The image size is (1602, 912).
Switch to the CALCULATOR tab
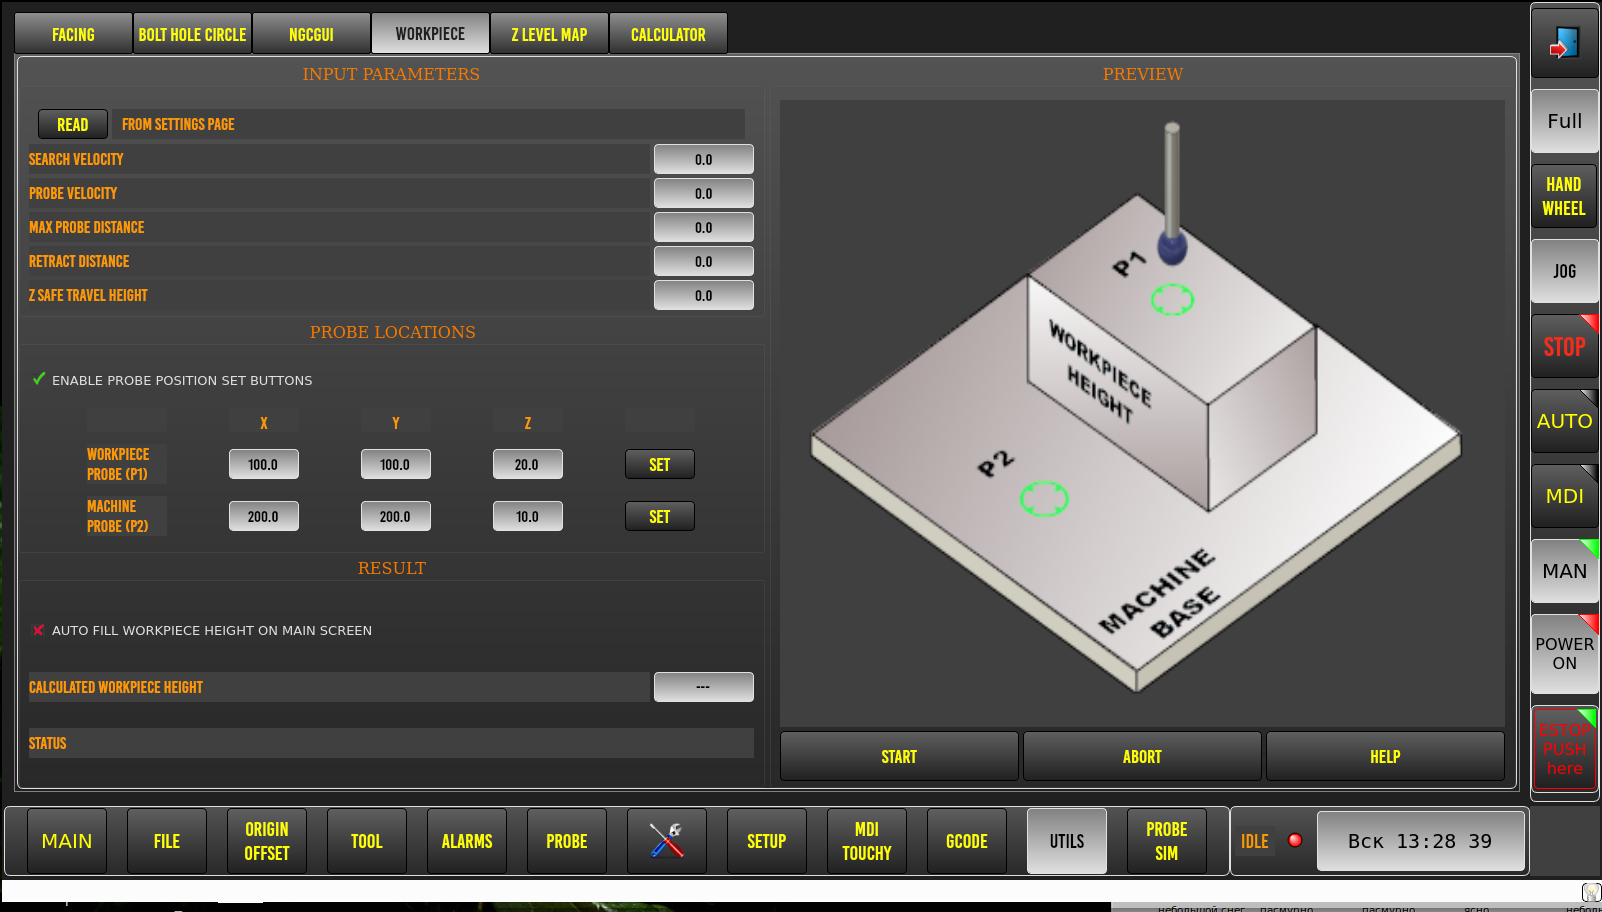point(668,34)
